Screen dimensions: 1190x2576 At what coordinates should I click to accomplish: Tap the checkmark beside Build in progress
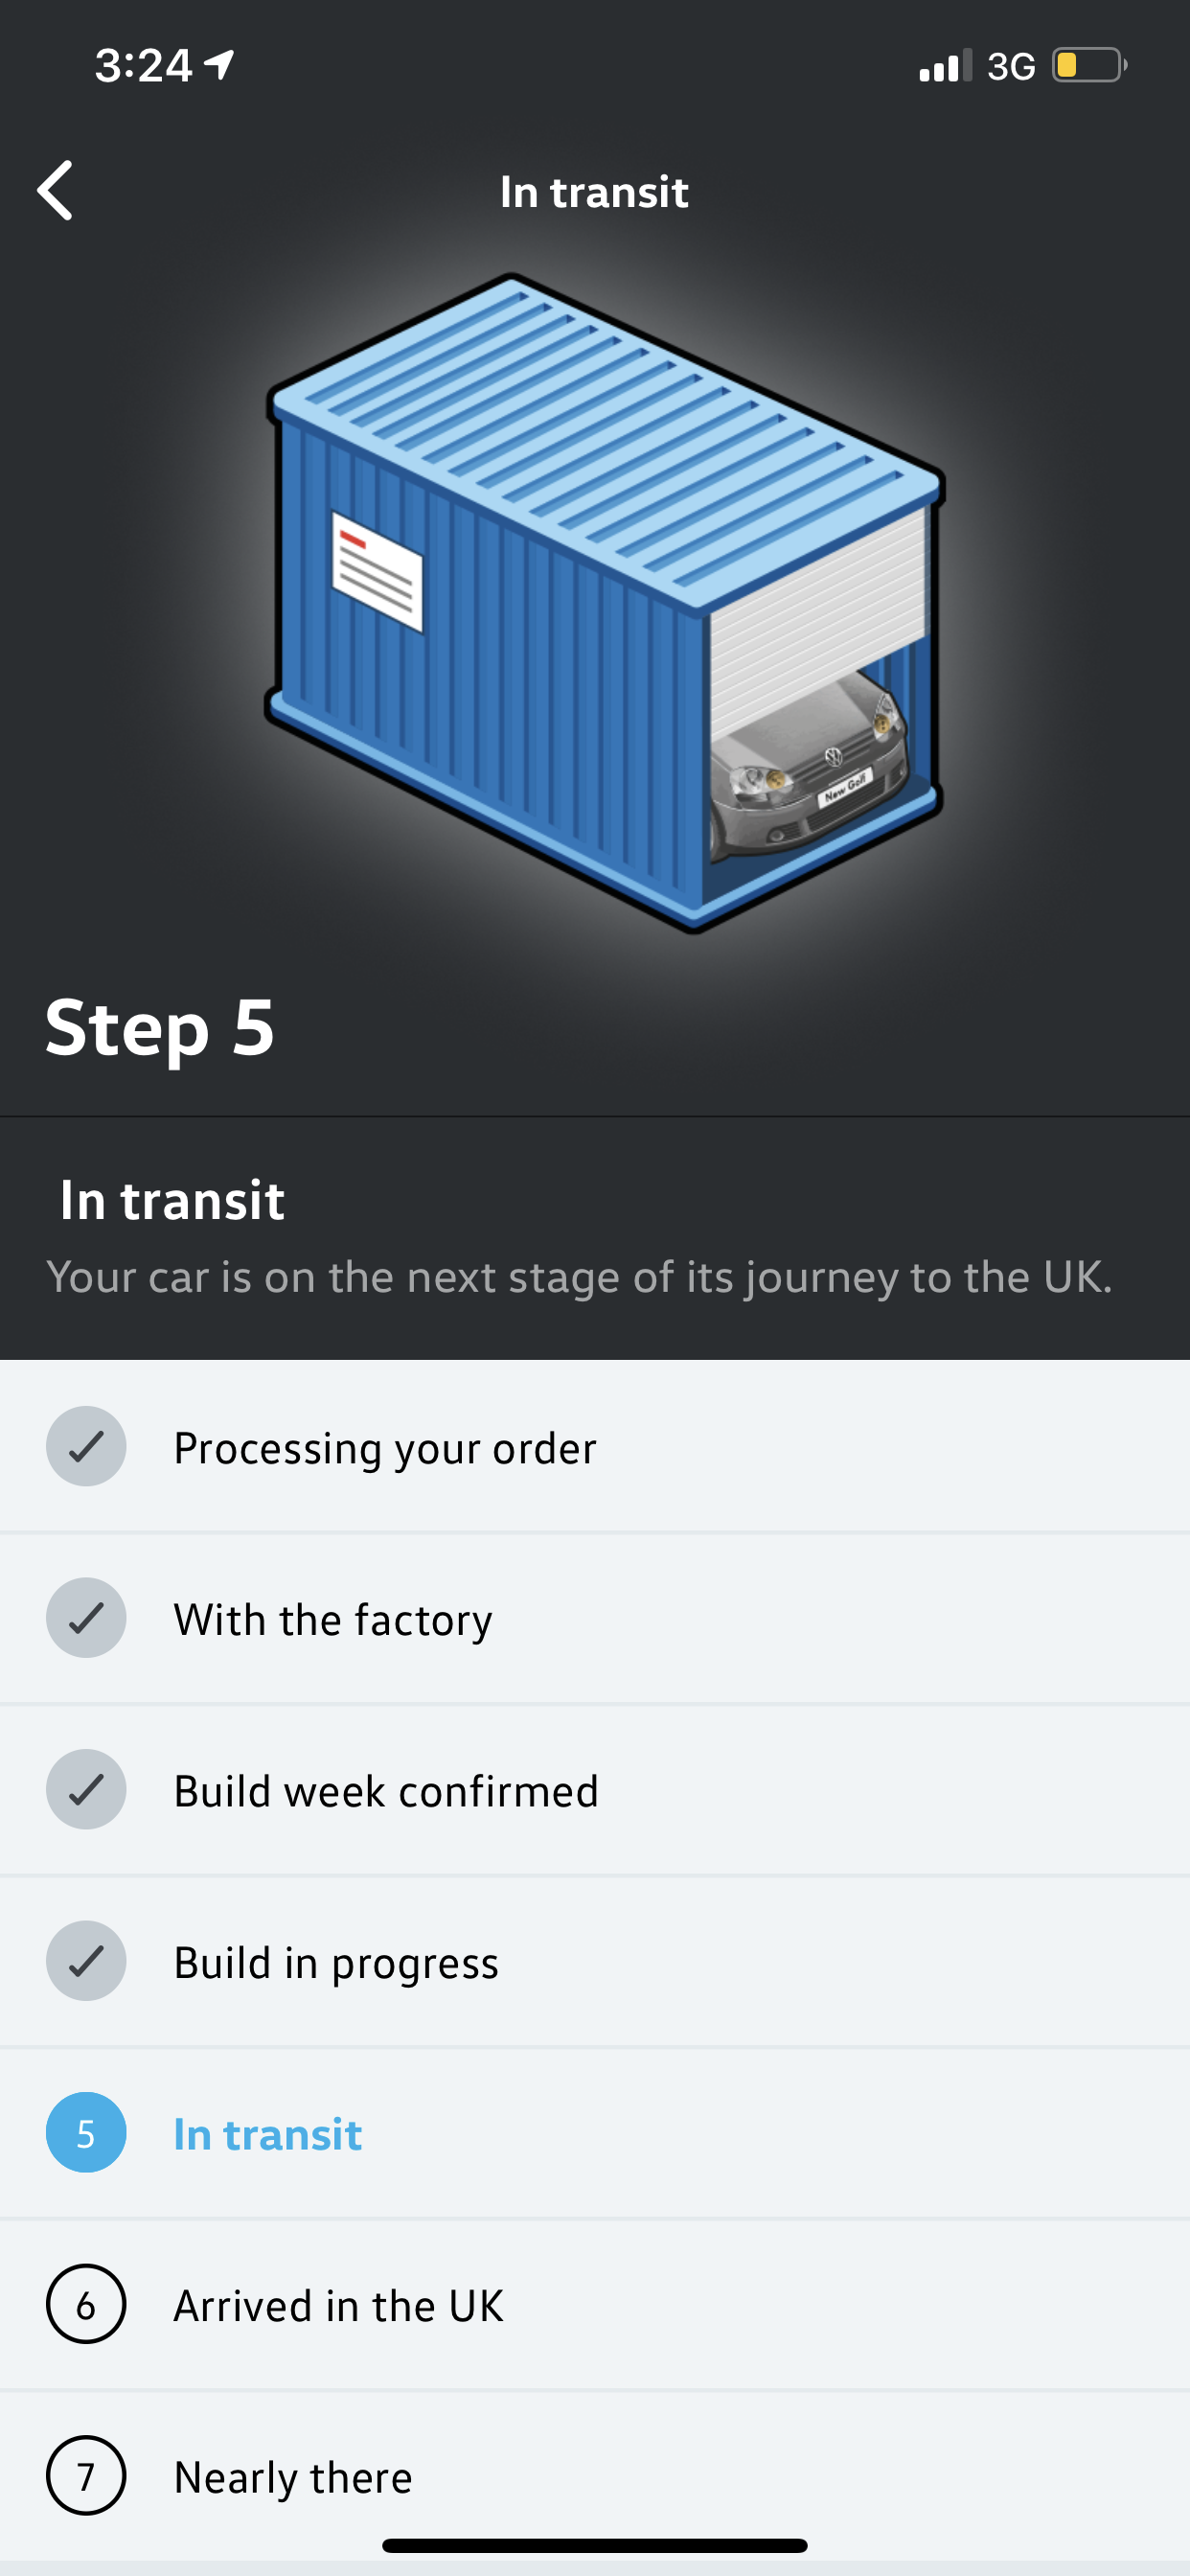tap(86, 1961)
